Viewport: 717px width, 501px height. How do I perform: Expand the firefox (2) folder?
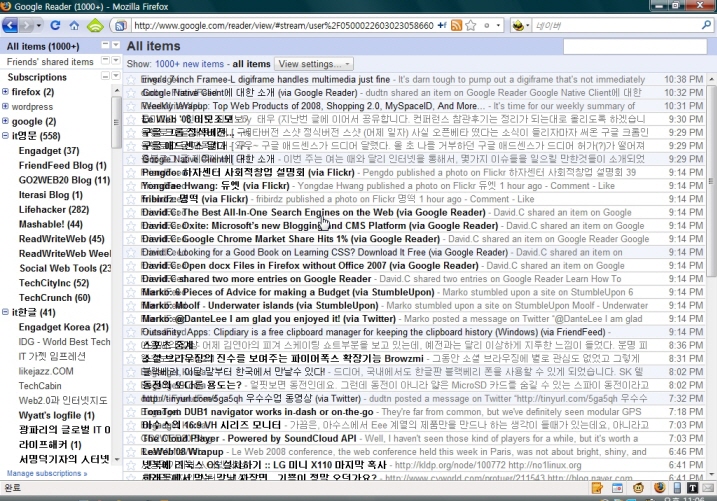pos(5,91)
